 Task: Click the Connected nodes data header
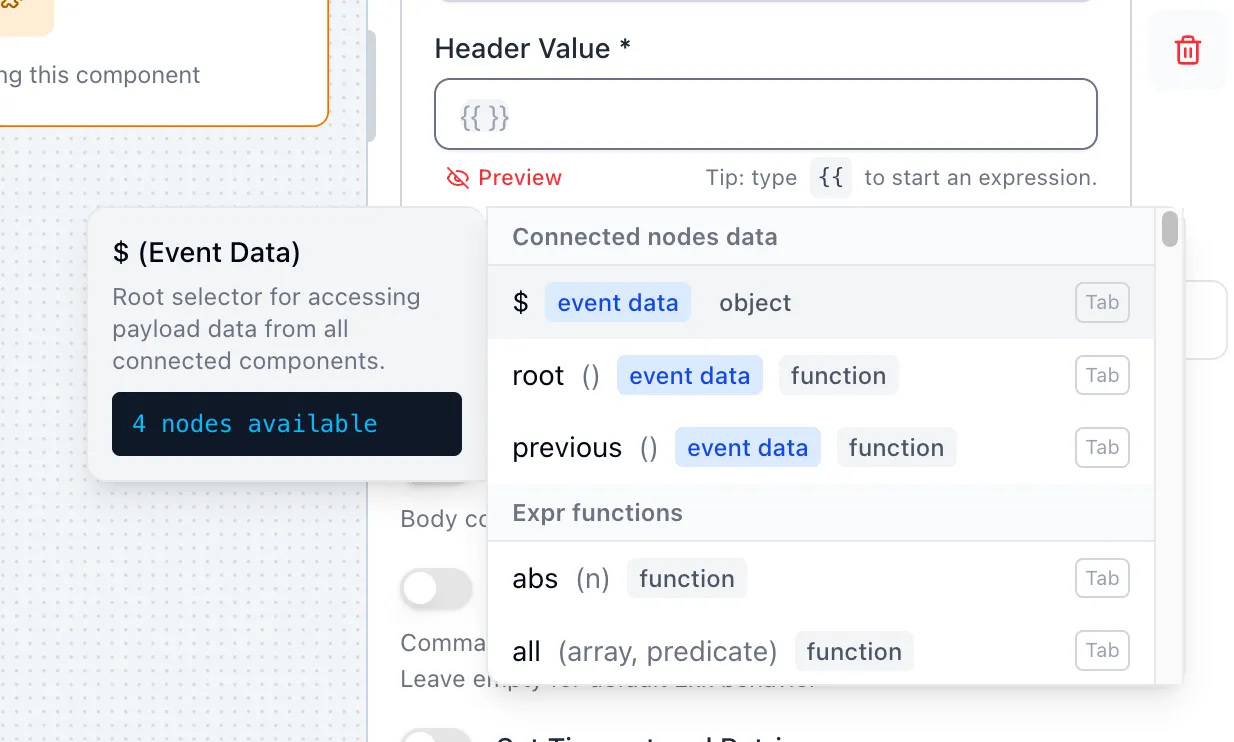[644, 237]
